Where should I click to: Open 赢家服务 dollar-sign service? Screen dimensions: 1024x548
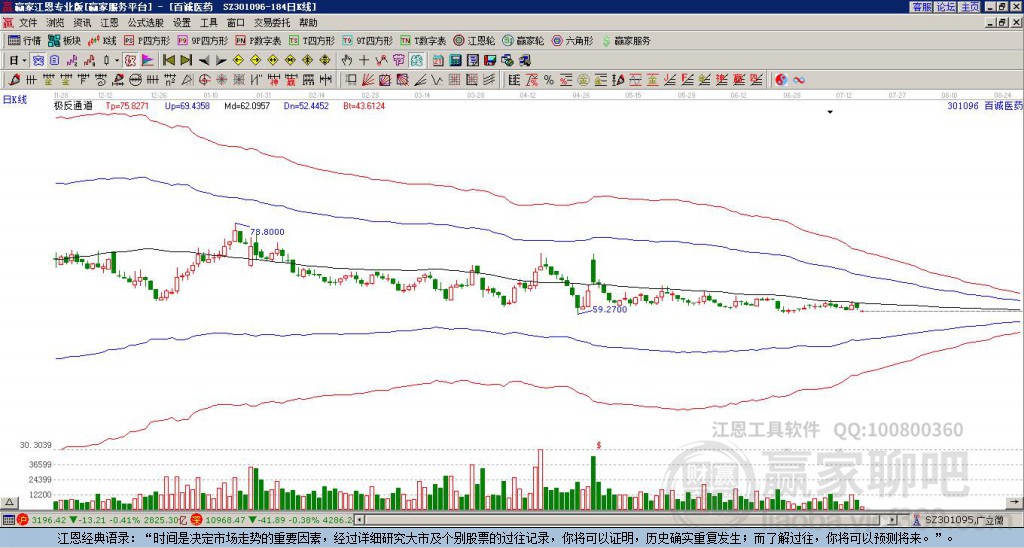pos(626,40)
